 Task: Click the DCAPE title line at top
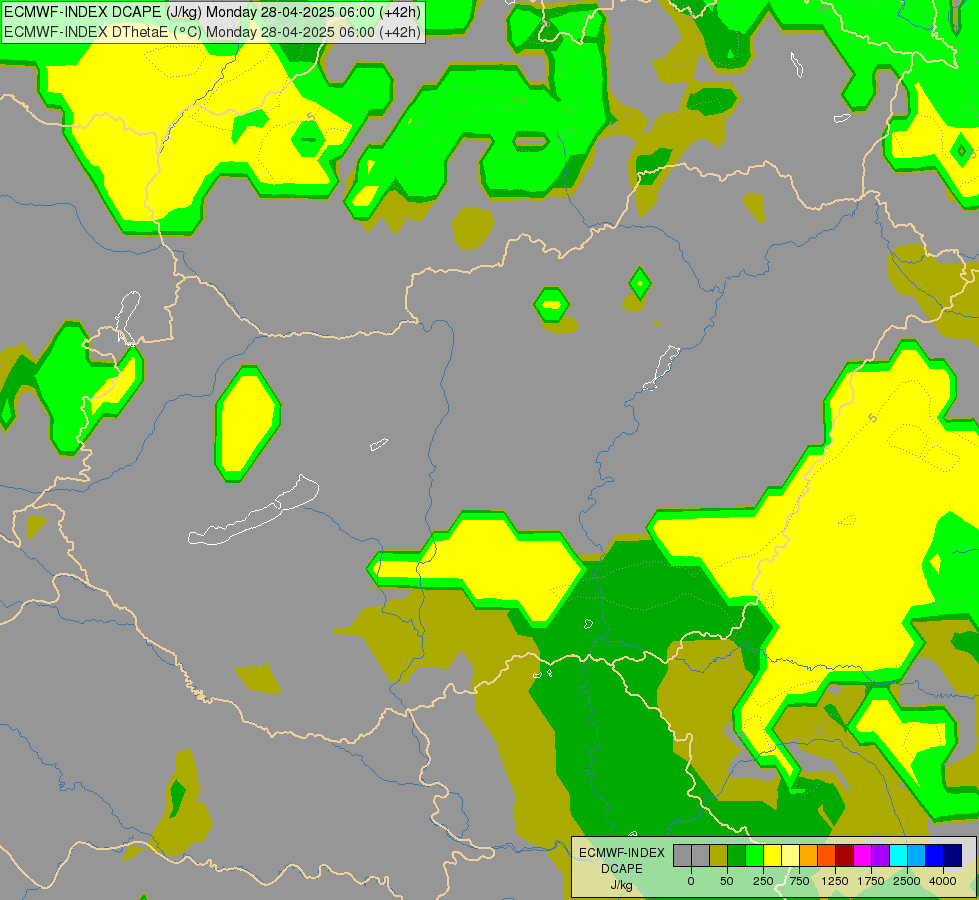[x=212, y=12]
